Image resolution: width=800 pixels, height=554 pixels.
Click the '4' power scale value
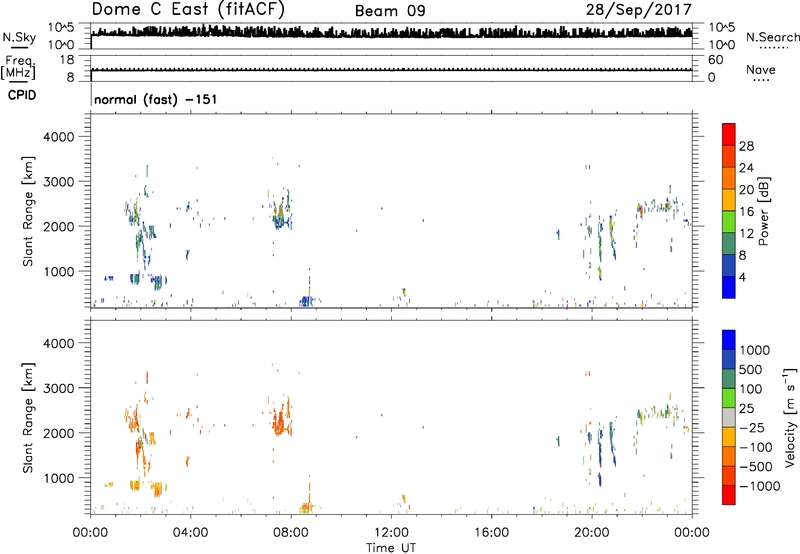742,277
